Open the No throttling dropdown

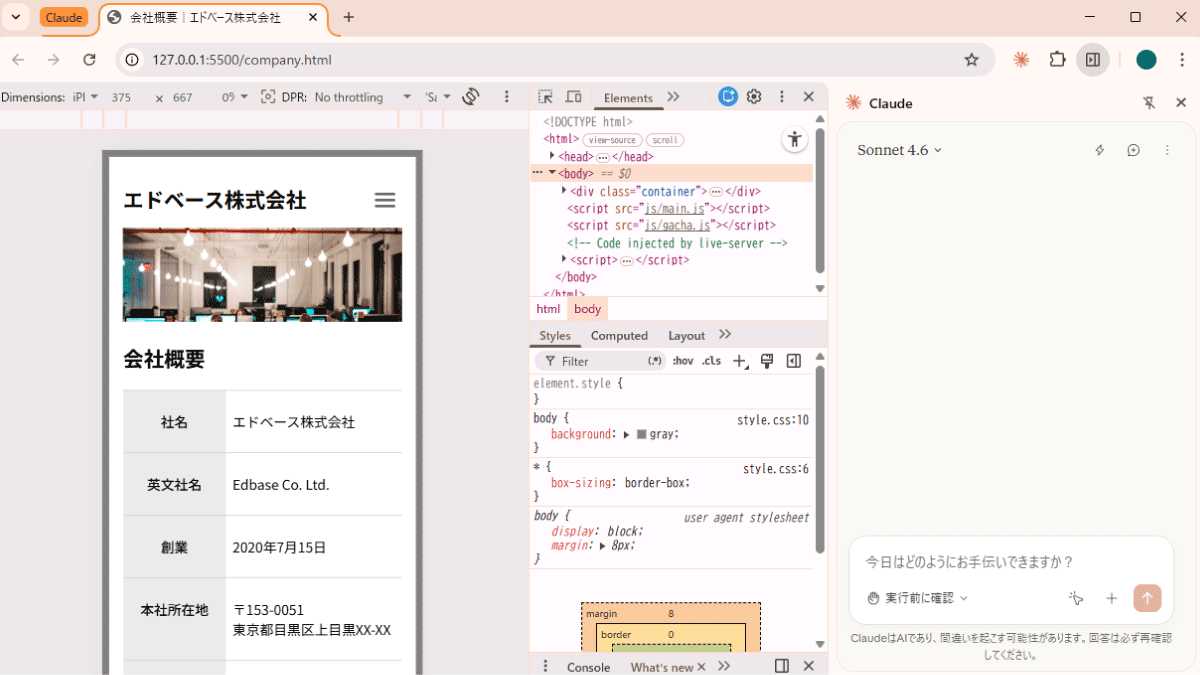tap(363, 97)
